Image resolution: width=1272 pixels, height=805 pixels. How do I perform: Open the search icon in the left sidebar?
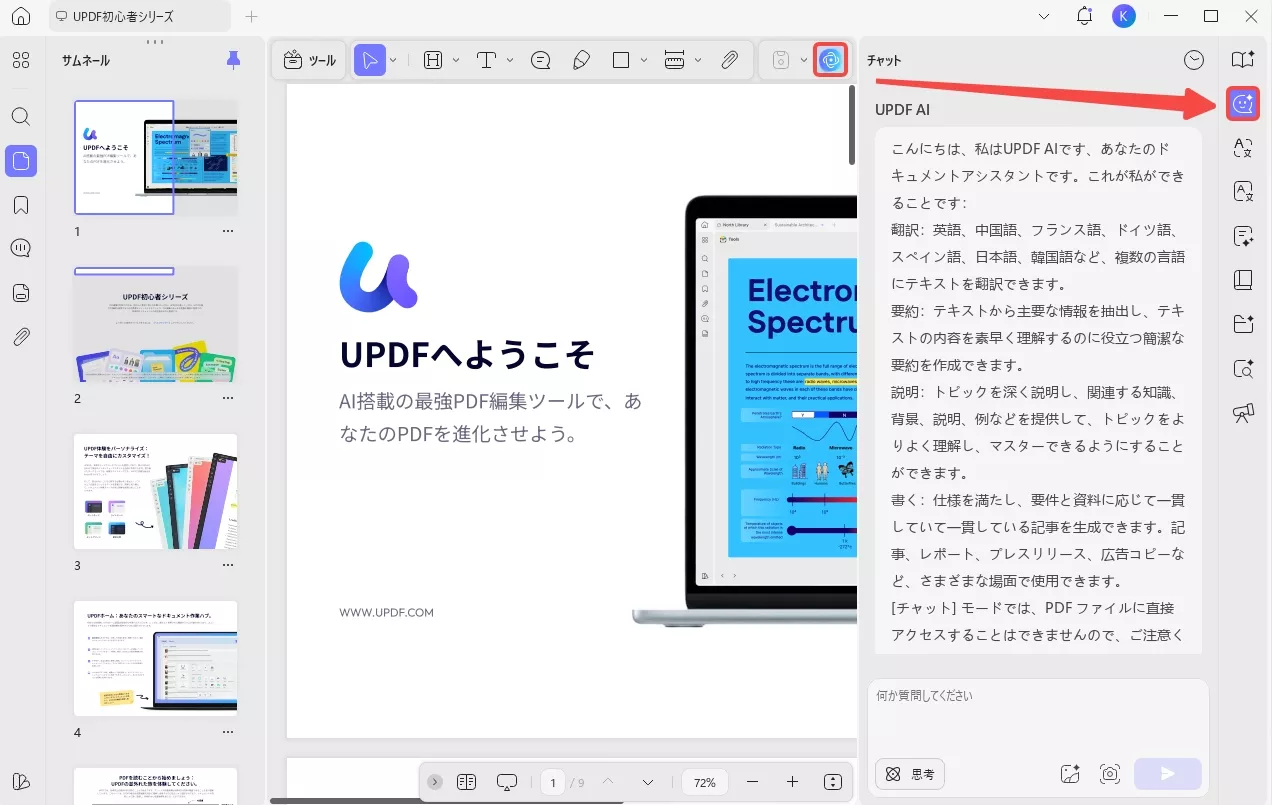(x=21, y=116)
